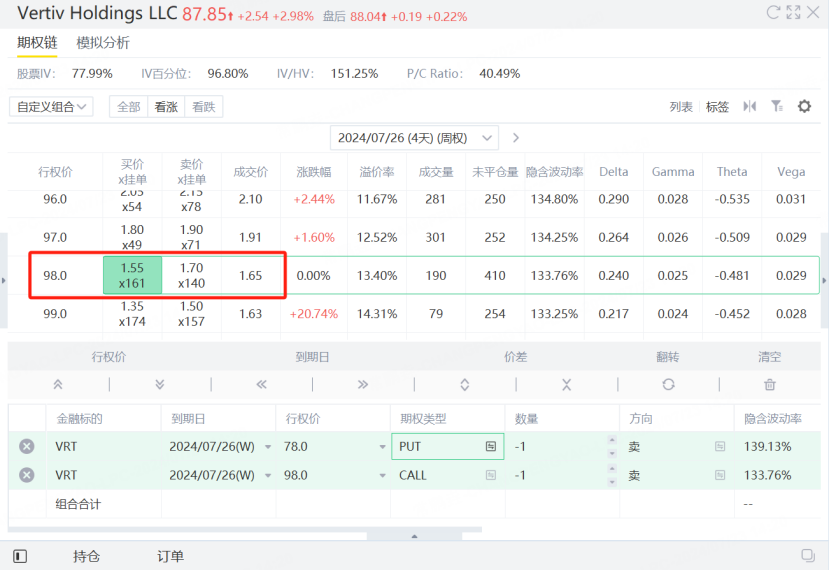
Task: Show 全部 options filter
Action: pos(129,107)
